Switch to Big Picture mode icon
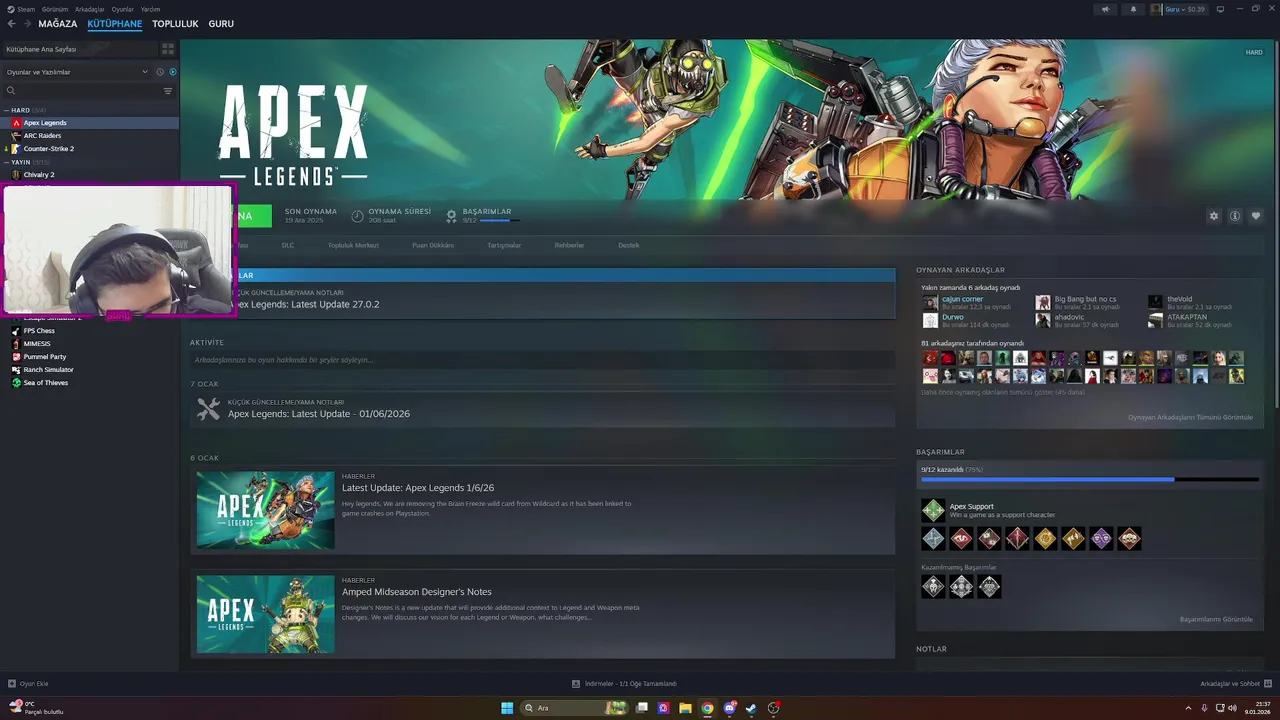1280x720 pixels. coord(1221,9)
